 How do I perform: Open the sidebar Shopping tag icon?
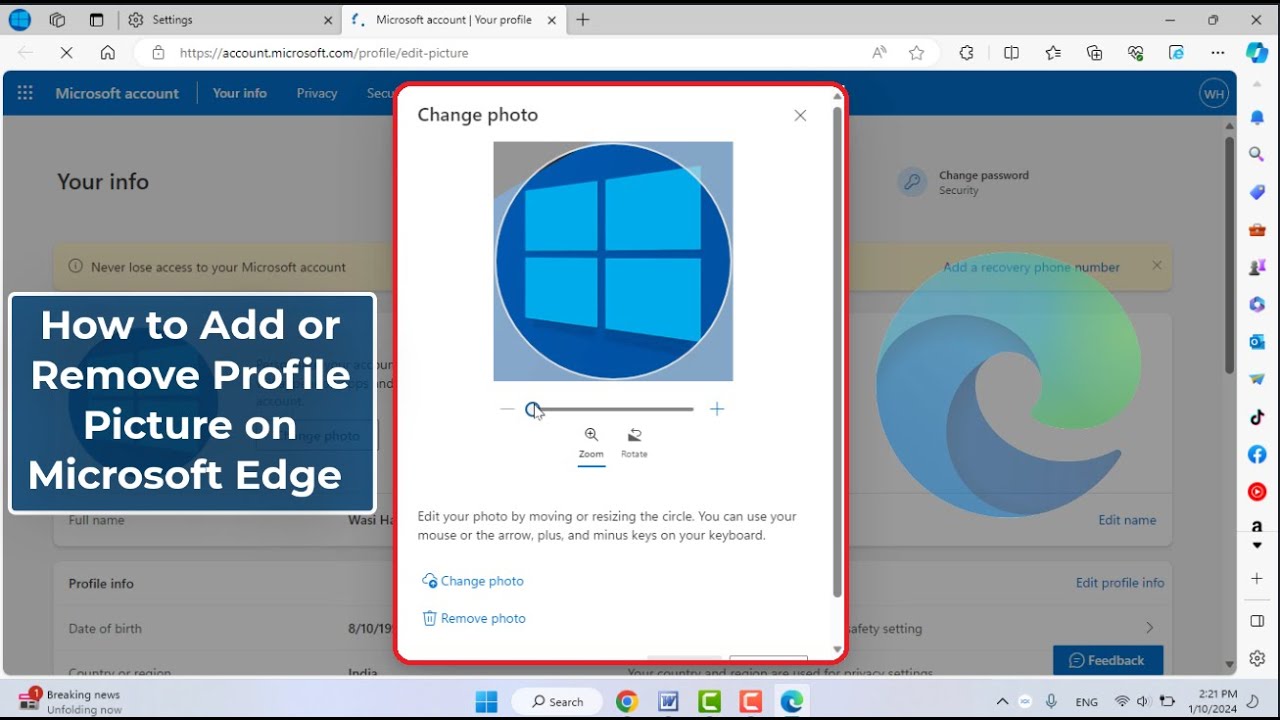1257,192
